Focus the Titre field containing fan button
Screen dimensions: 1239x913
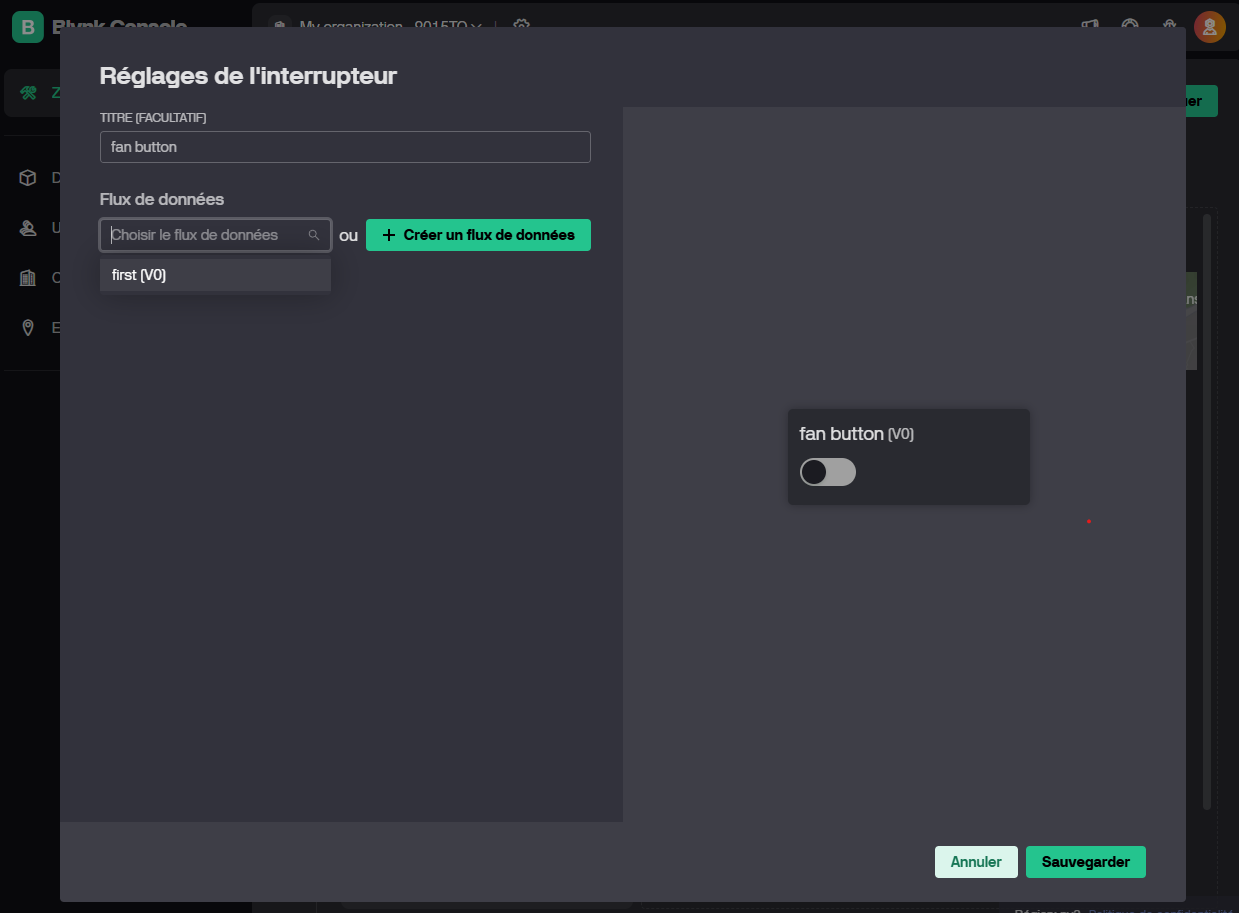click(345, 147)
